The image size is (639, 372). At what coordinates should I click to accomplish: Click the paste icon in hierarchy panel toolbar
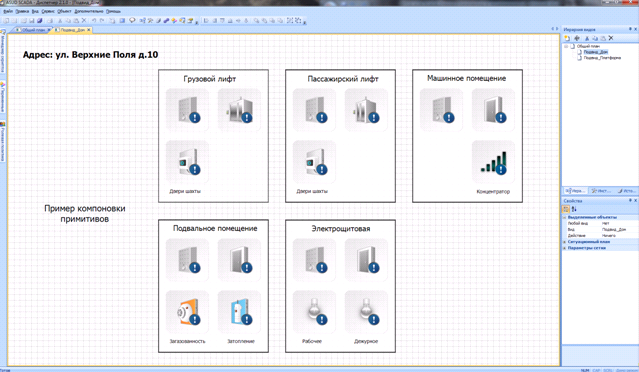pyautogui.click(x=603, y=38)
